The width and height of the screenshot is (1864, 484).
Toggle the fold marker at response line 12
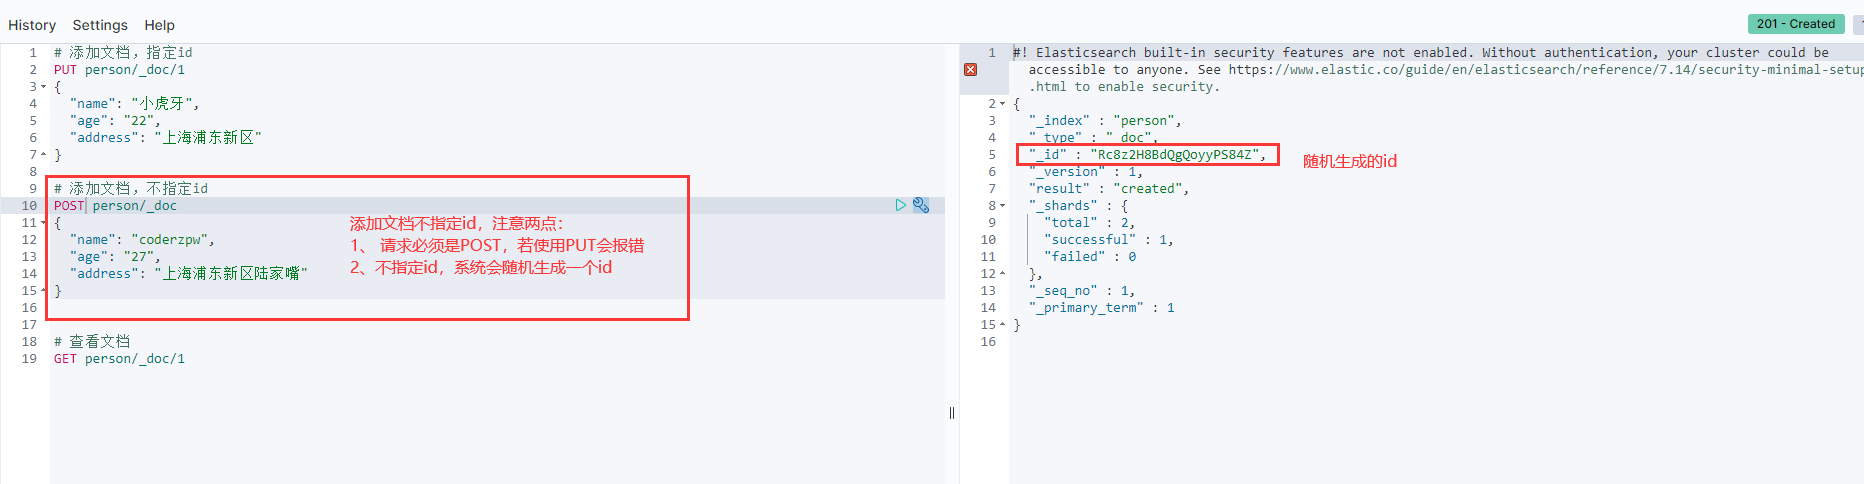[x=1003, y=274]
